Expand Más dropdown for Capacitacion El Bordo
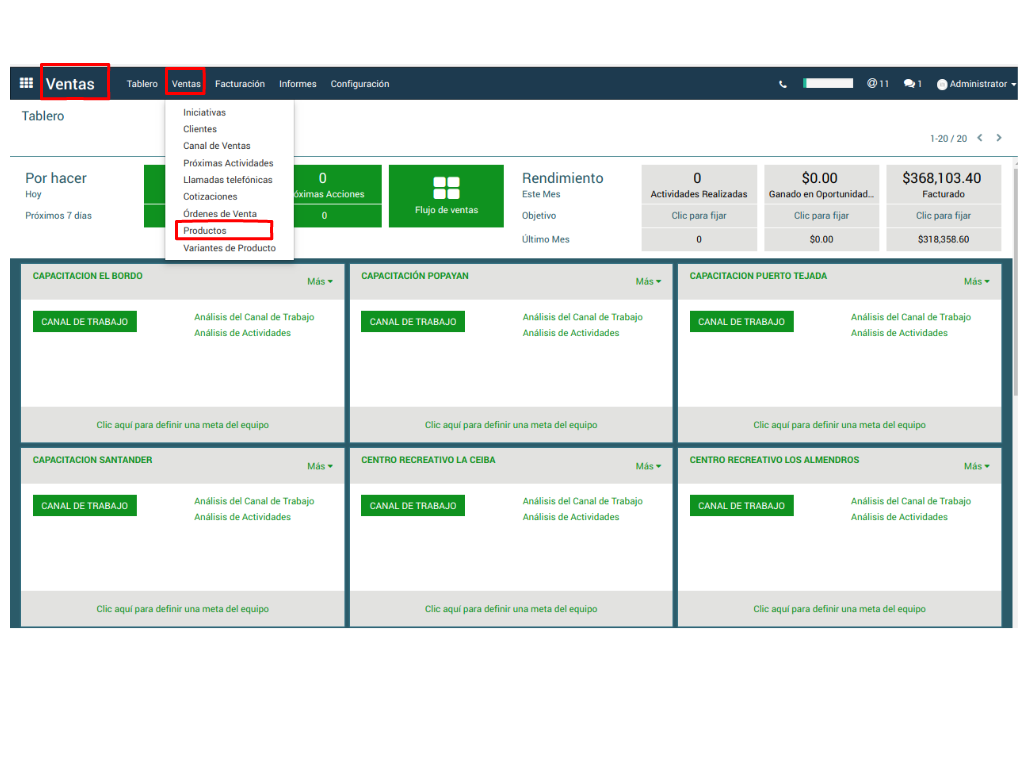The image size is (1023, 767). point(320,282)
